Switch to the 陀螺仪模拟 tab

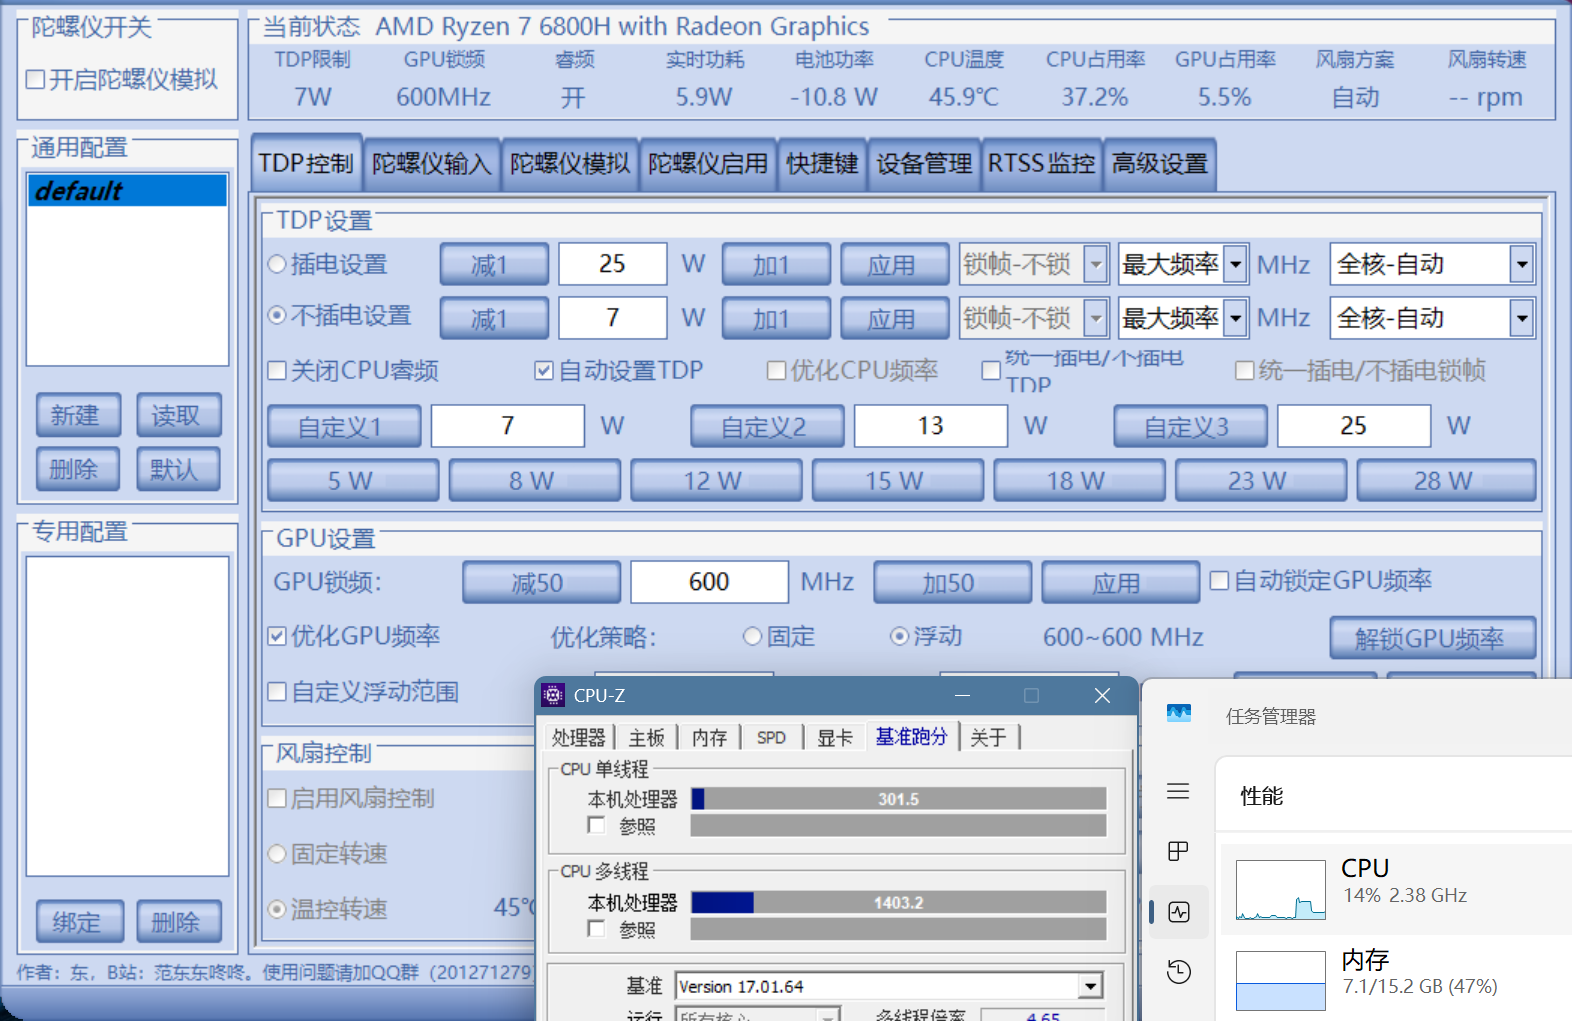tap(570, 163)
